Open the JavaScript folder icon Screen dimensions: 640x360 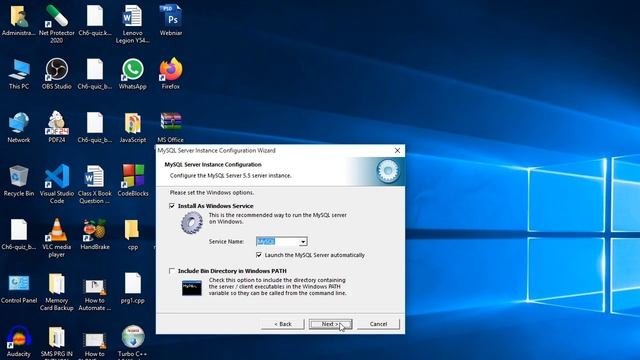pos(133,127)
